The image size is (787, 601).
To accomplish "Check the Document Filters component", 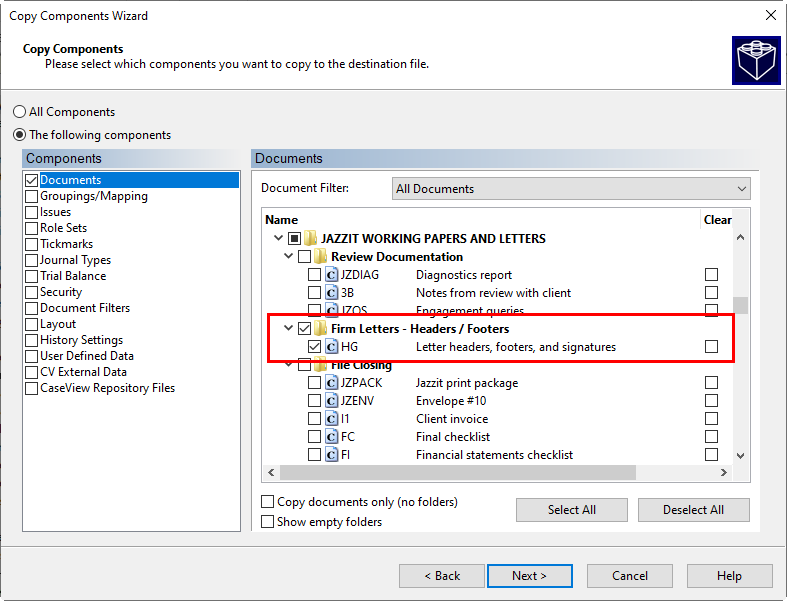I will pyautogui.click(x=31, y=308).
